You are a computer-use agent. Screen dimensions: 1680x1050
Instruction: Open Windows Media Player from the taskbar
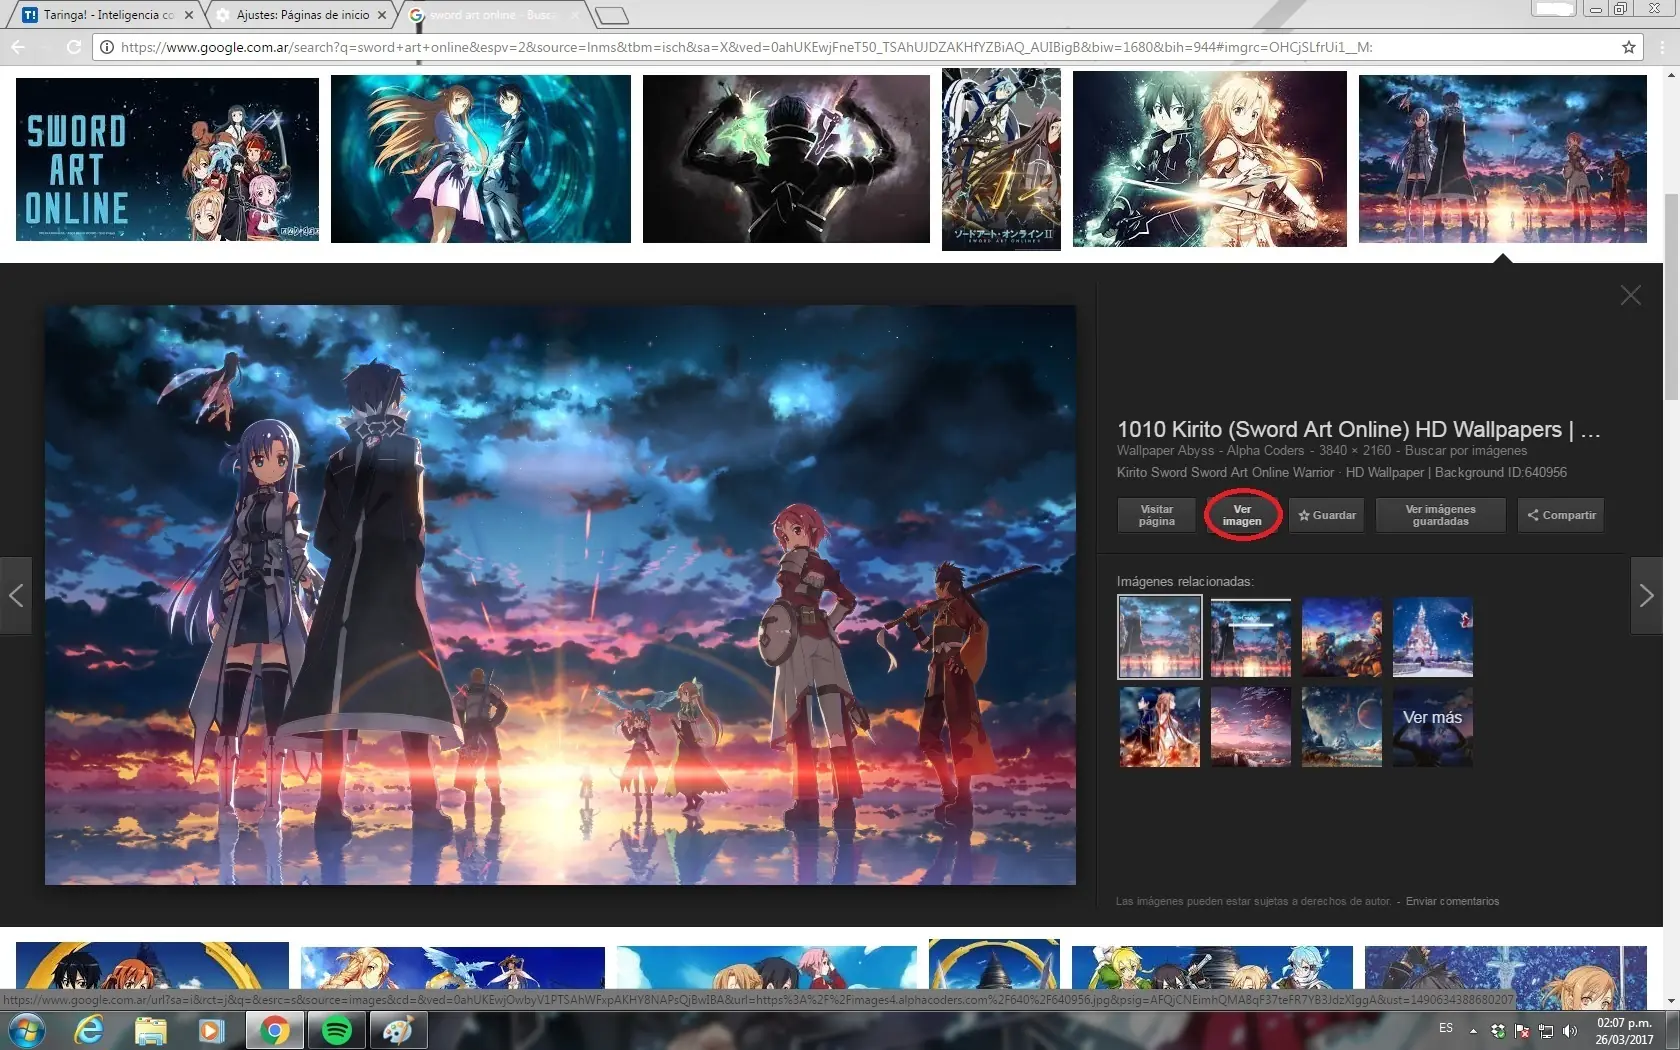pos(211,1030)
